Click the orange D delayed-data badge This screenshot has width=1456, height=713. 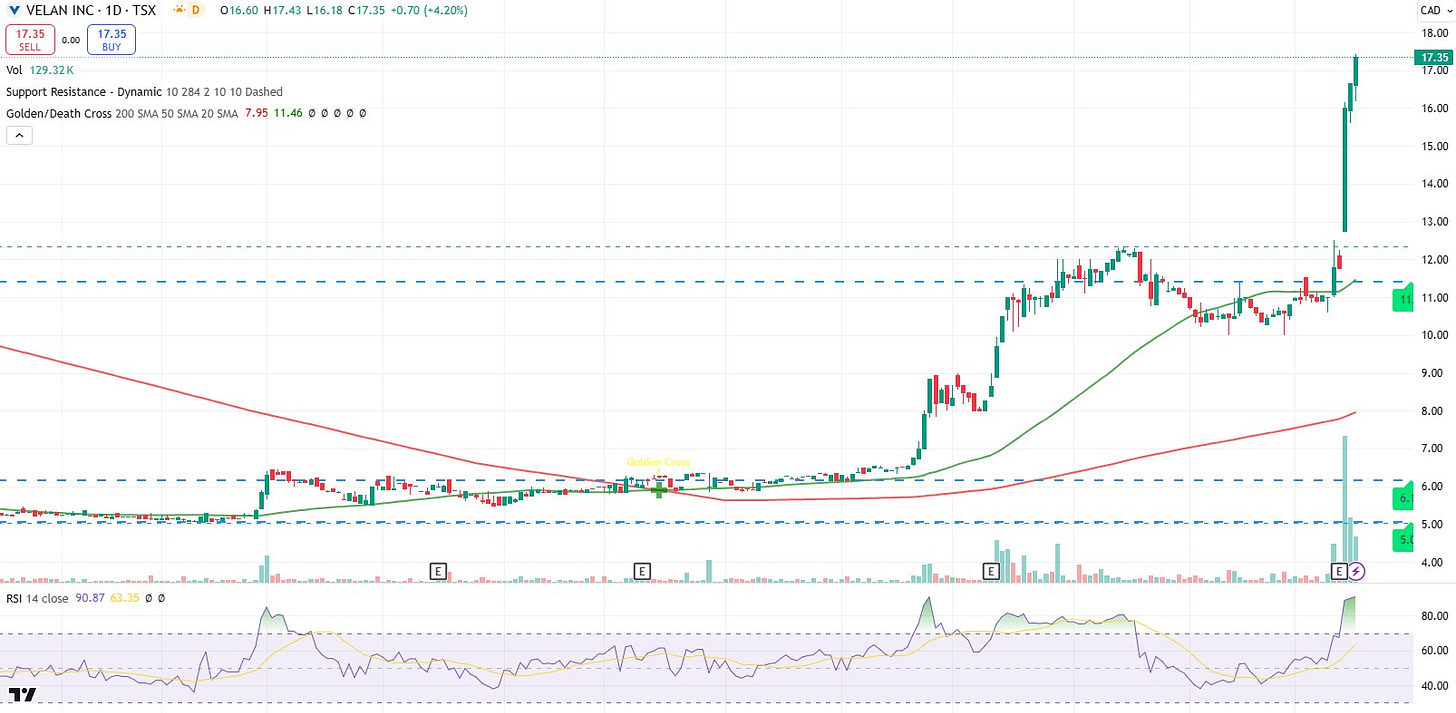pos(196,10)
